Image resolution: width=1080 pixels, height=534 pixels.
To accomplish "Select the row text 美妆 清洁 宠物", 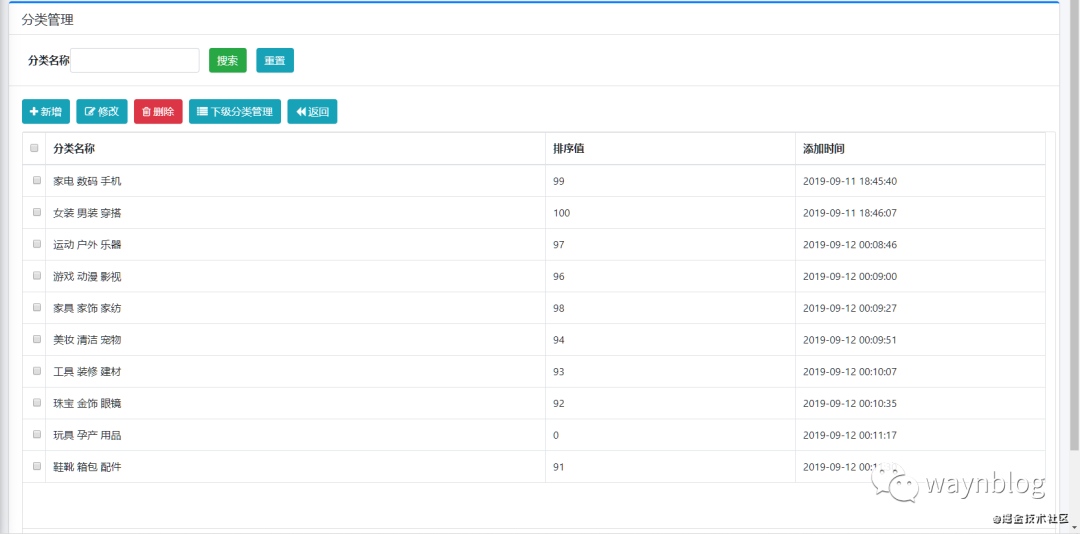I will 87,340.
